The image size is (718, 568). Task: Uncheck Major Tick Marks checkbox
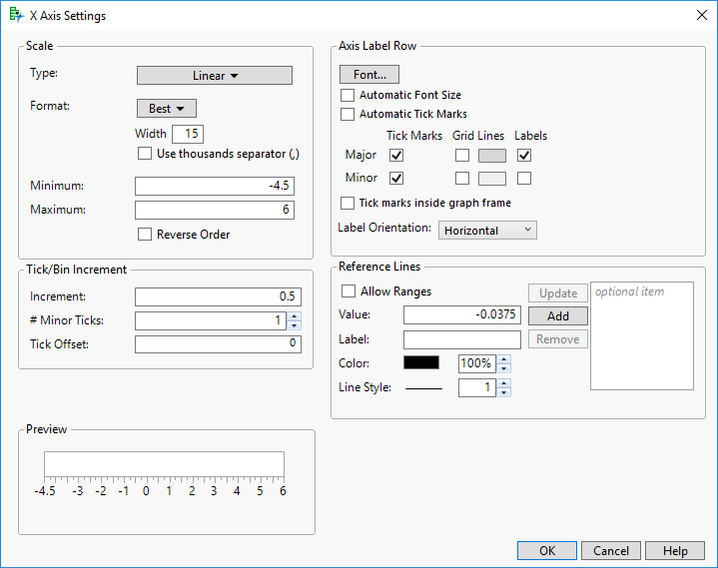pyautogui.click(x=397, y=155)
